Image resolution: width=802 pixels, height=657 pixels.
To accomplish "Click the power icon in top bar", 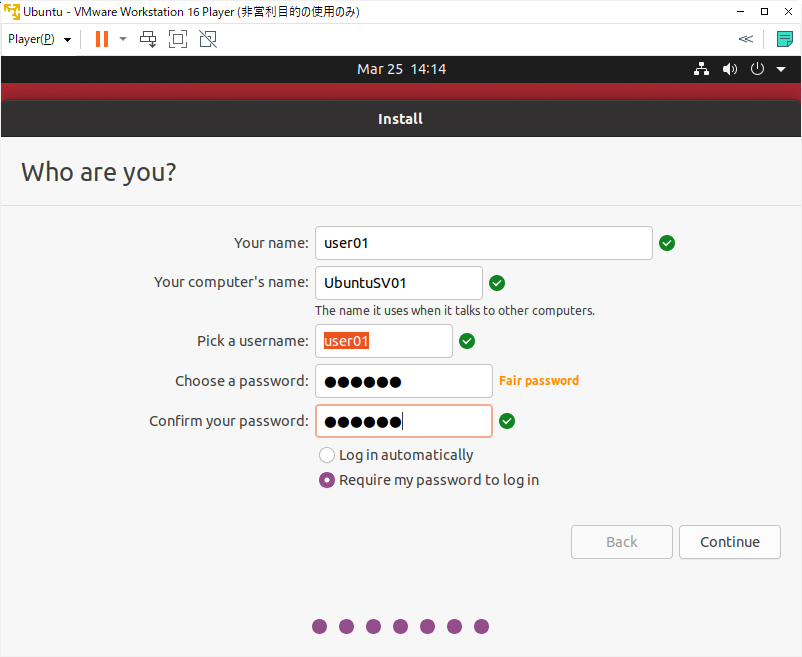I will (x=757, y=69).
